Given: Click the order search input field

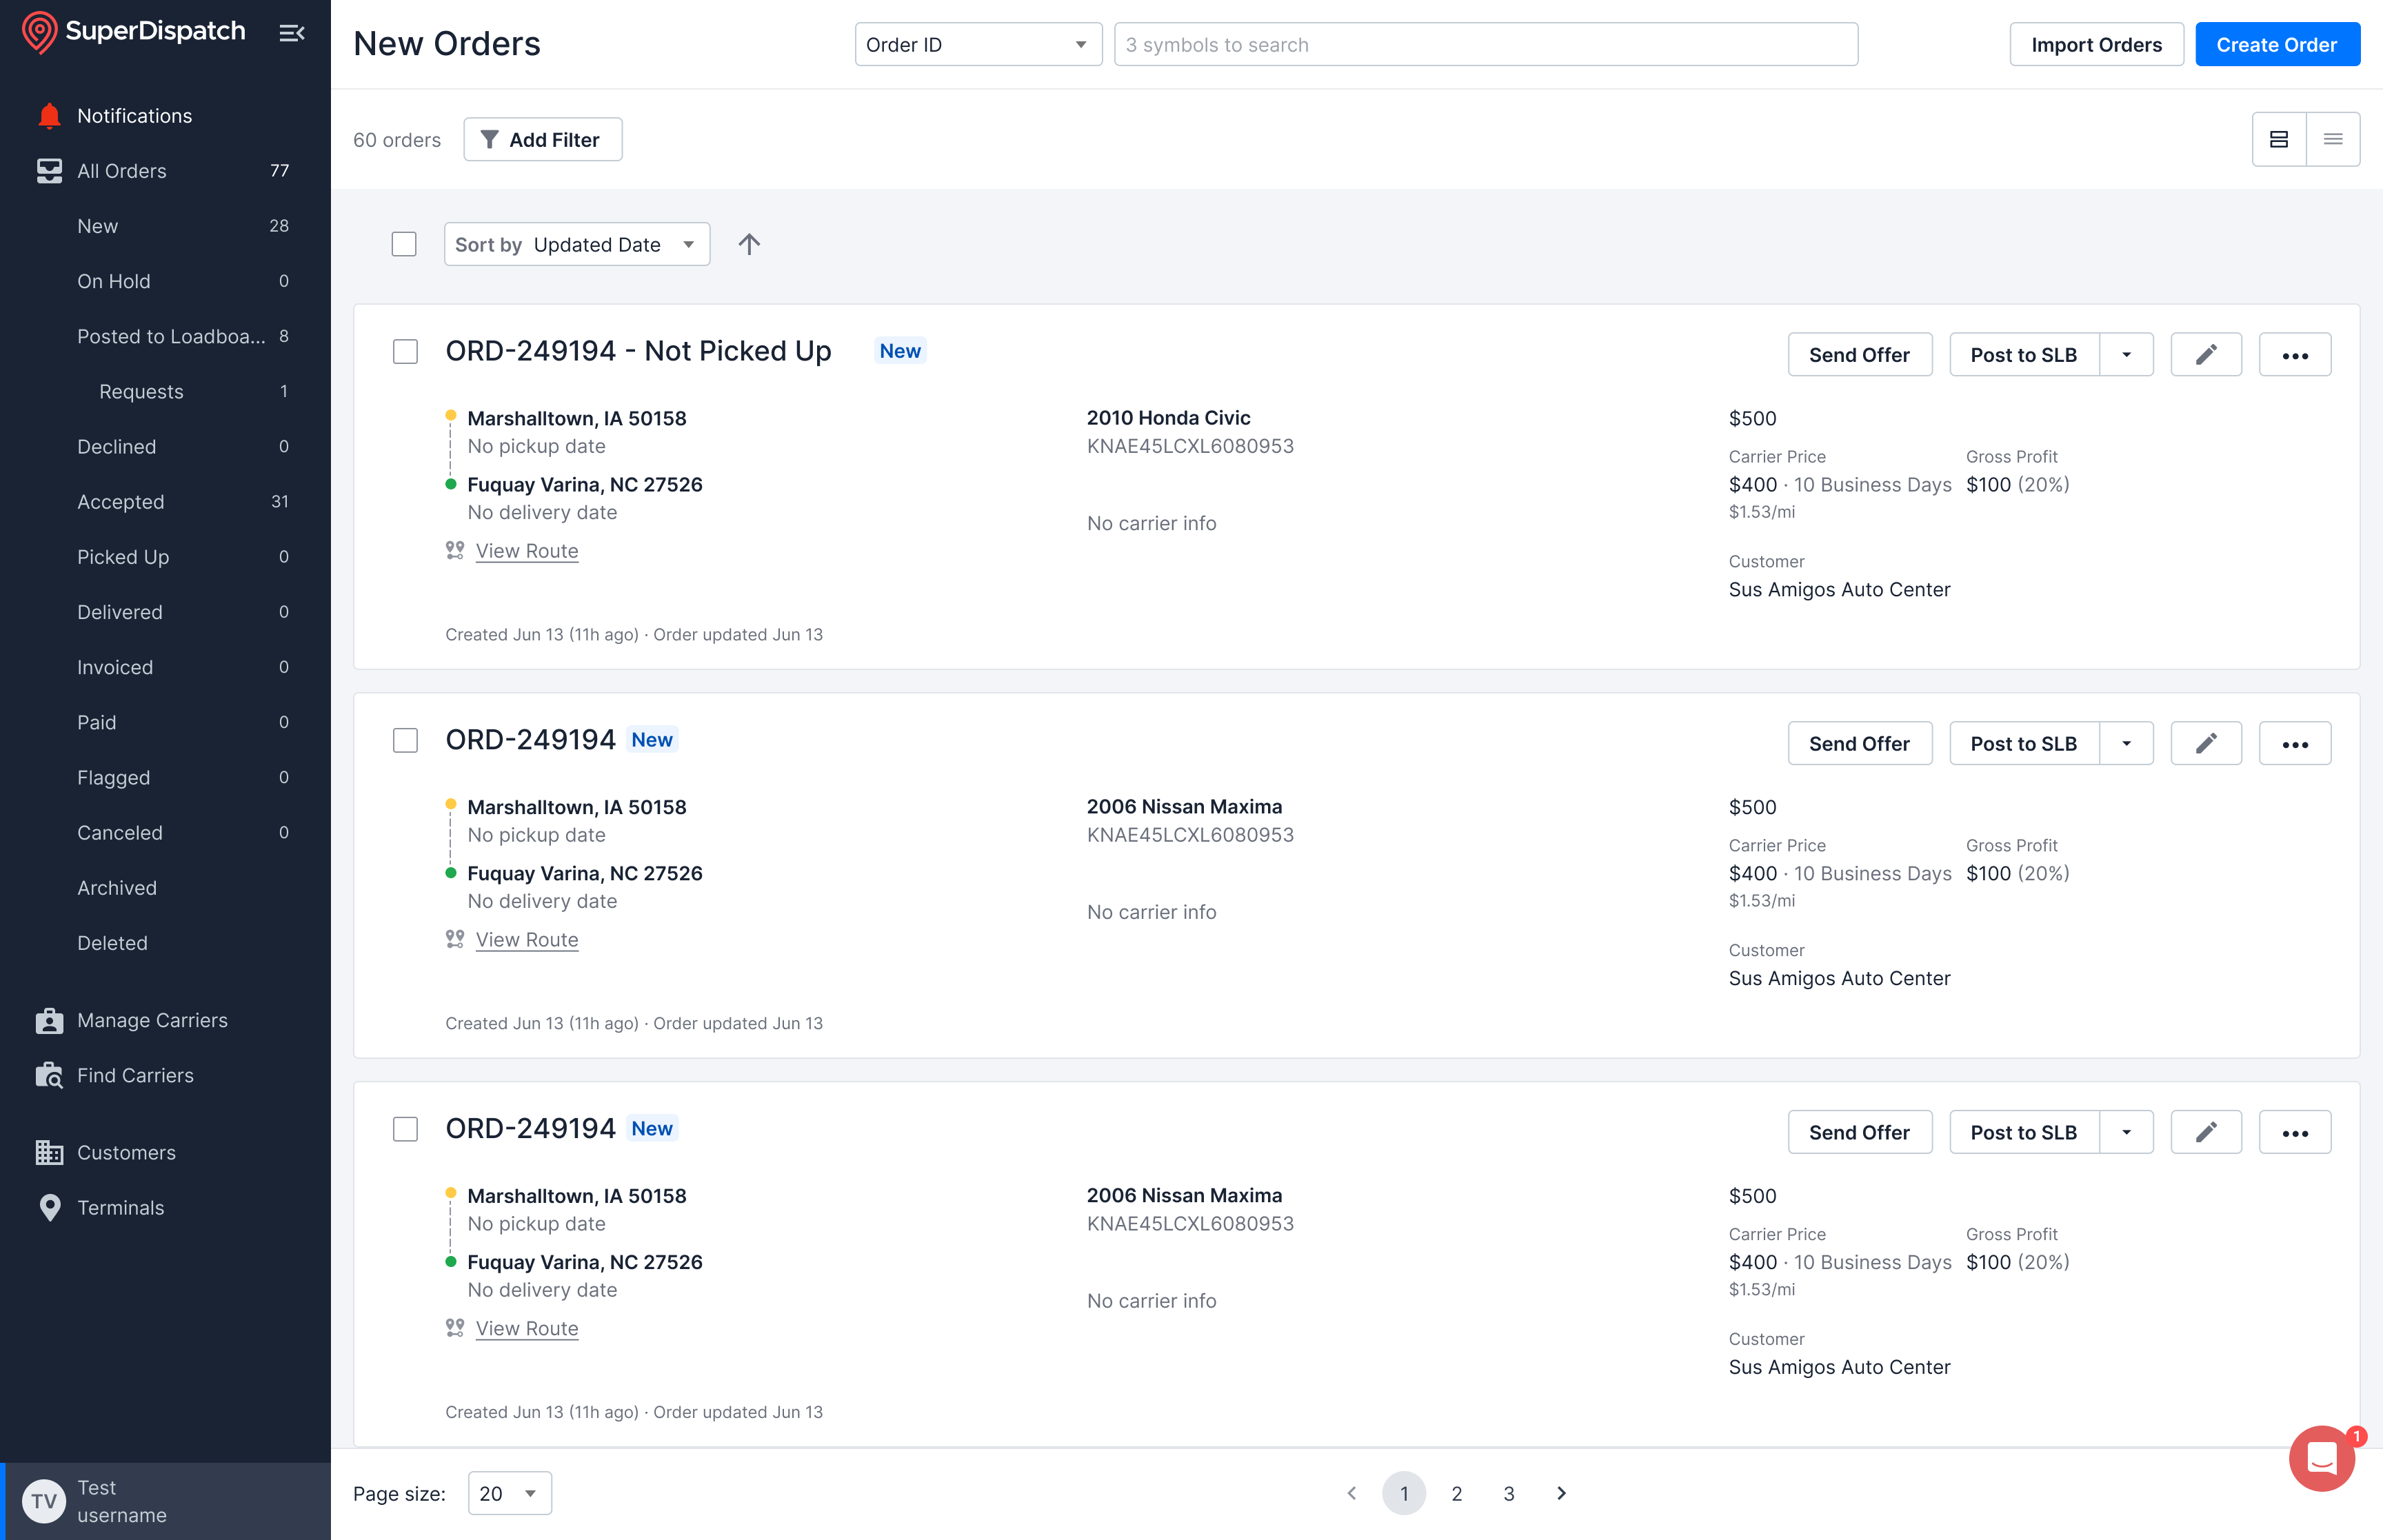Looking at the screenshot, I should tap(1486, 44).
